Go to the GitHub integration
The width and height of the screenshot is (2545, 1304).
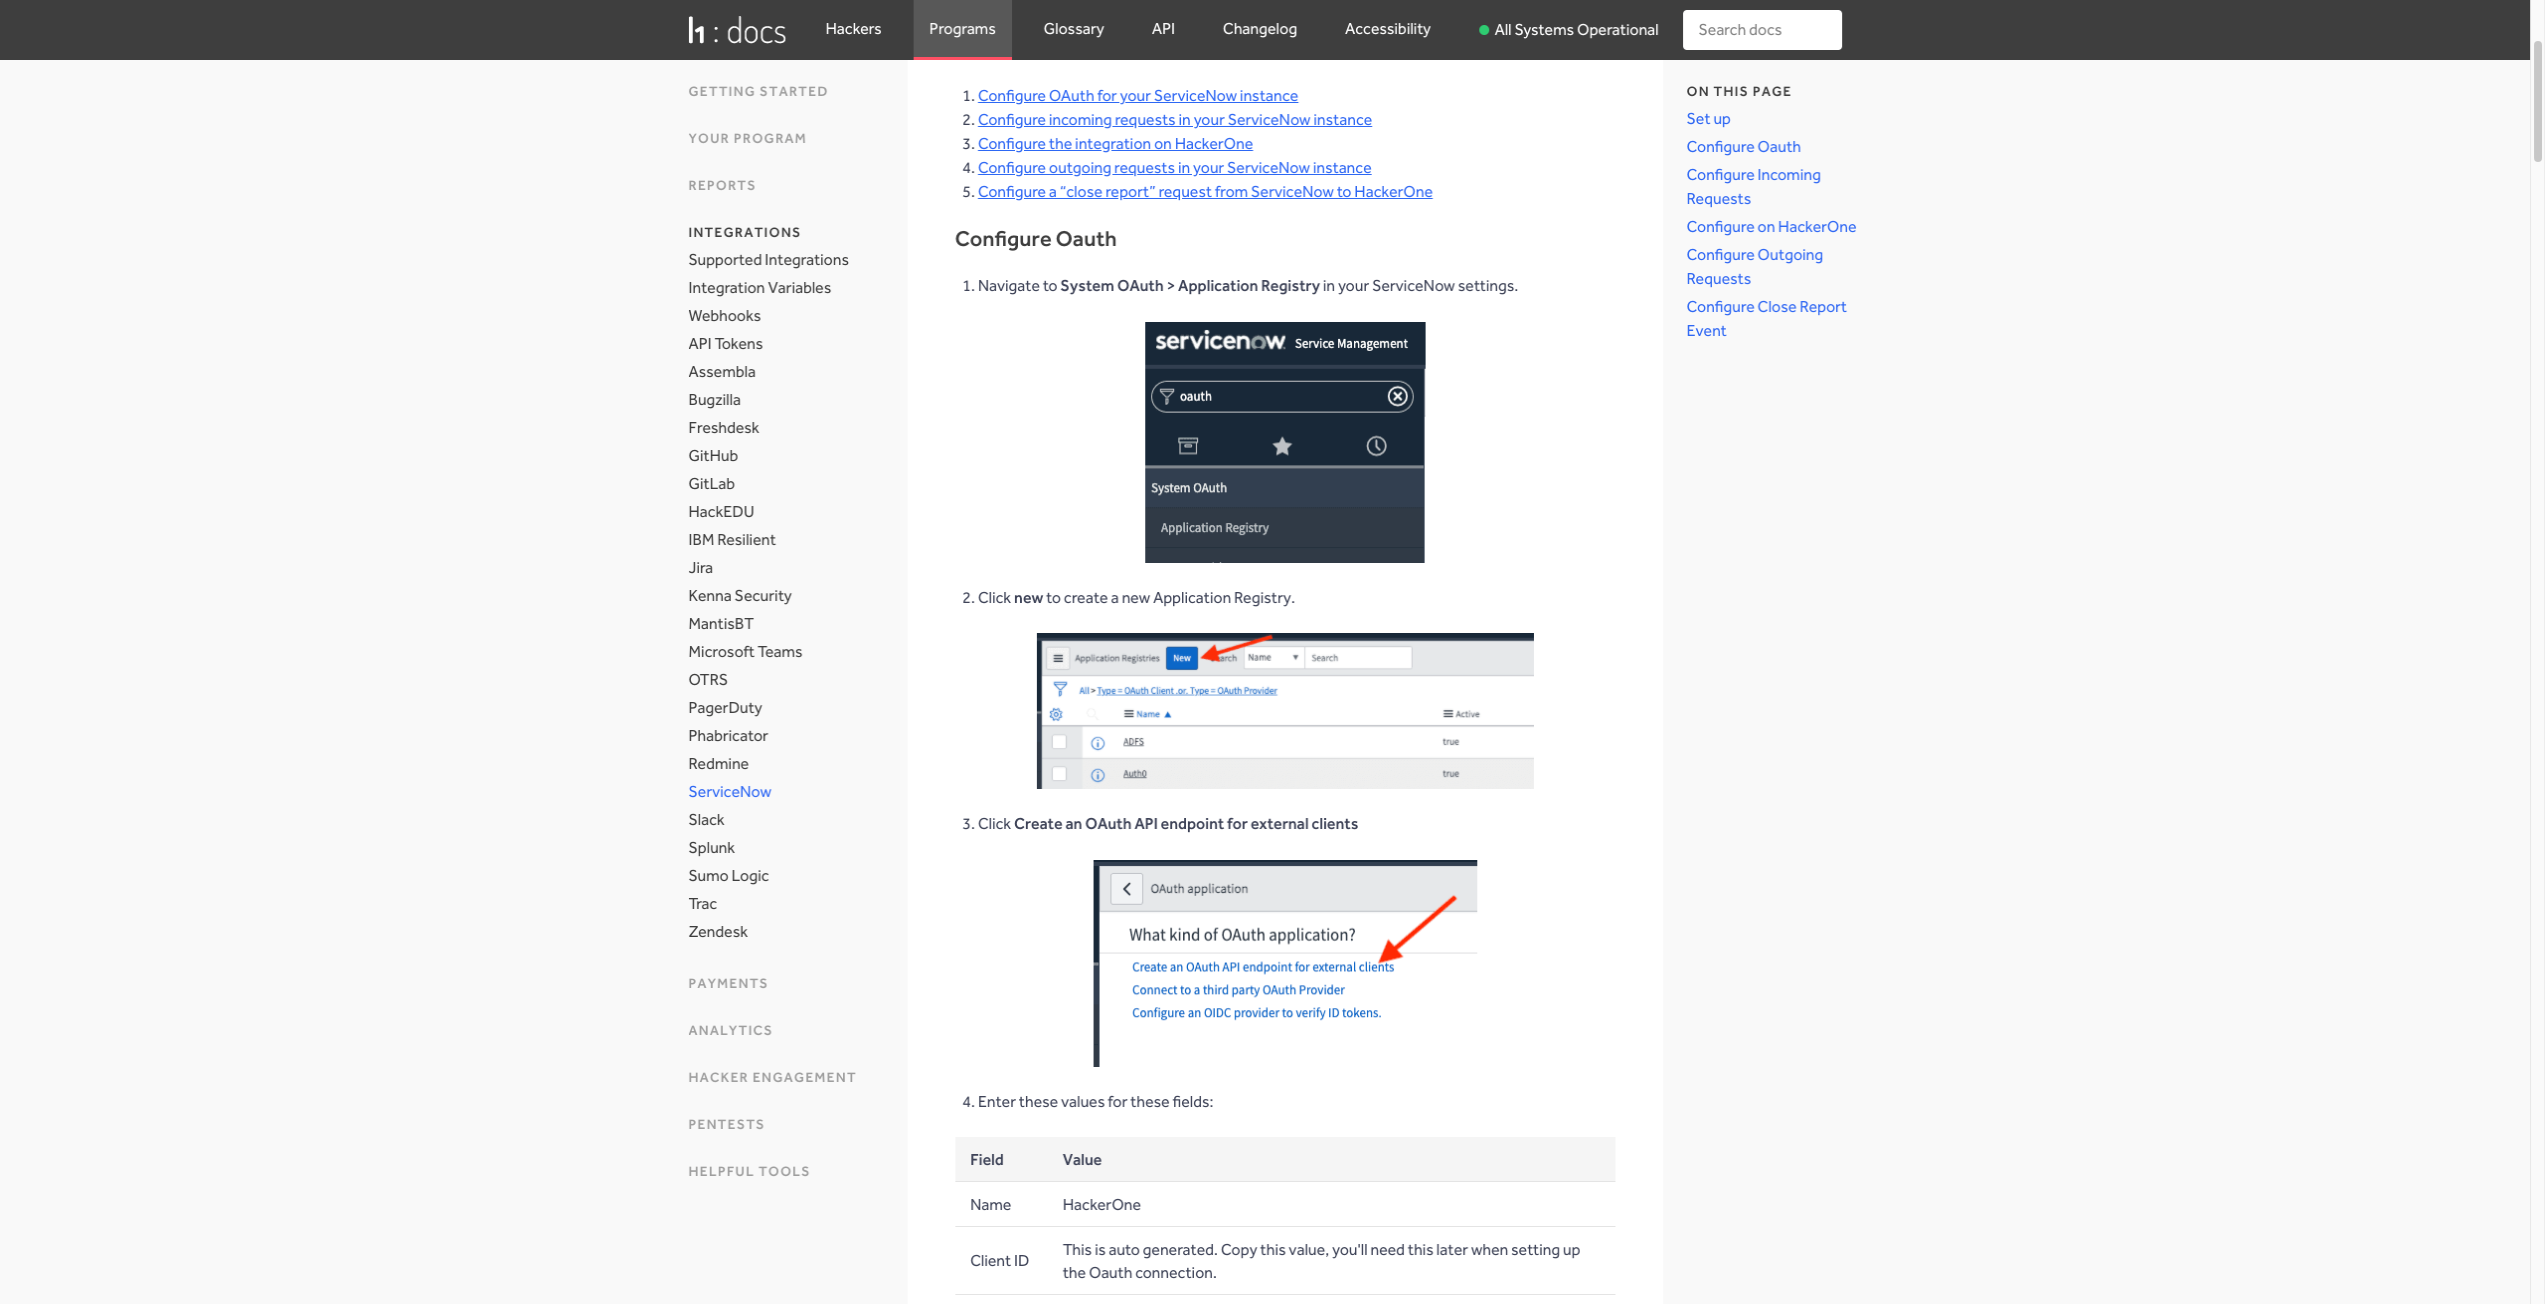click(713, 456)
